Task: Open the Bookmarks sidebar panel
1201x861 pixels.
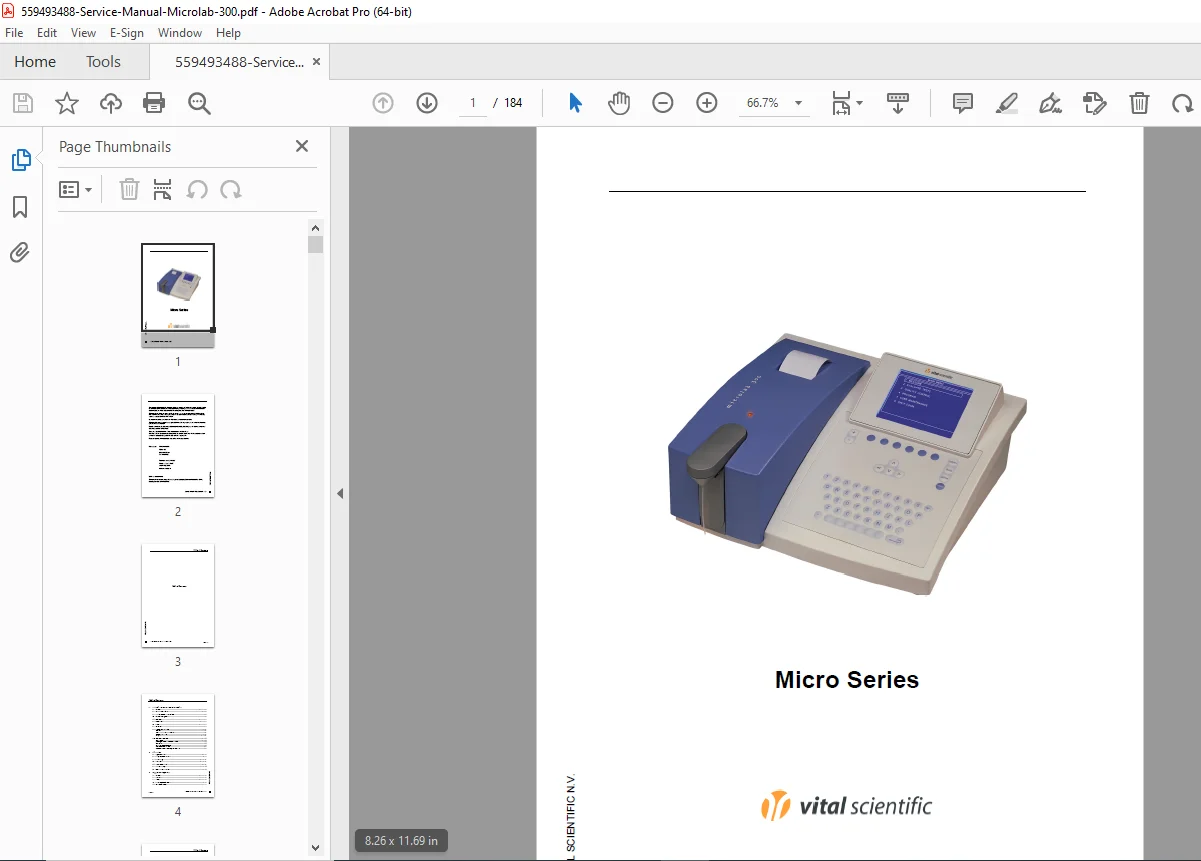Action: (x=20, y=207)
